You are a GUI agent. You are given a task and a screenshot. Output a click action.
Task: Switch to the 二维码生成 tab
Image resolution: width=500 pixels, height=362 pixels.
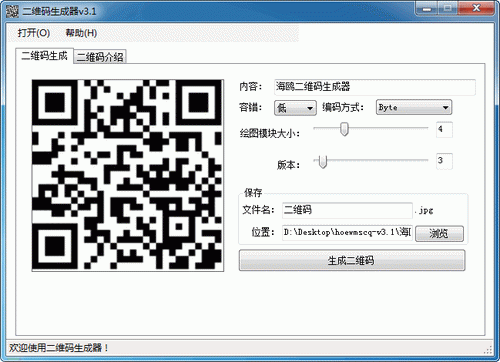pyautogui.click(x=44, y=56)
